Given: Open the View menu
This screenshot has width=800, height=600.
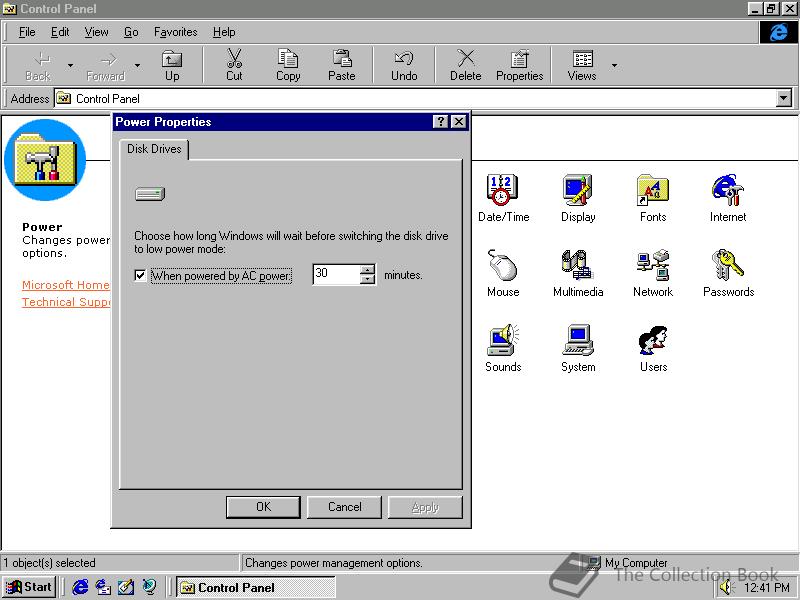Looking at the screenshot, I should point(96,32).
